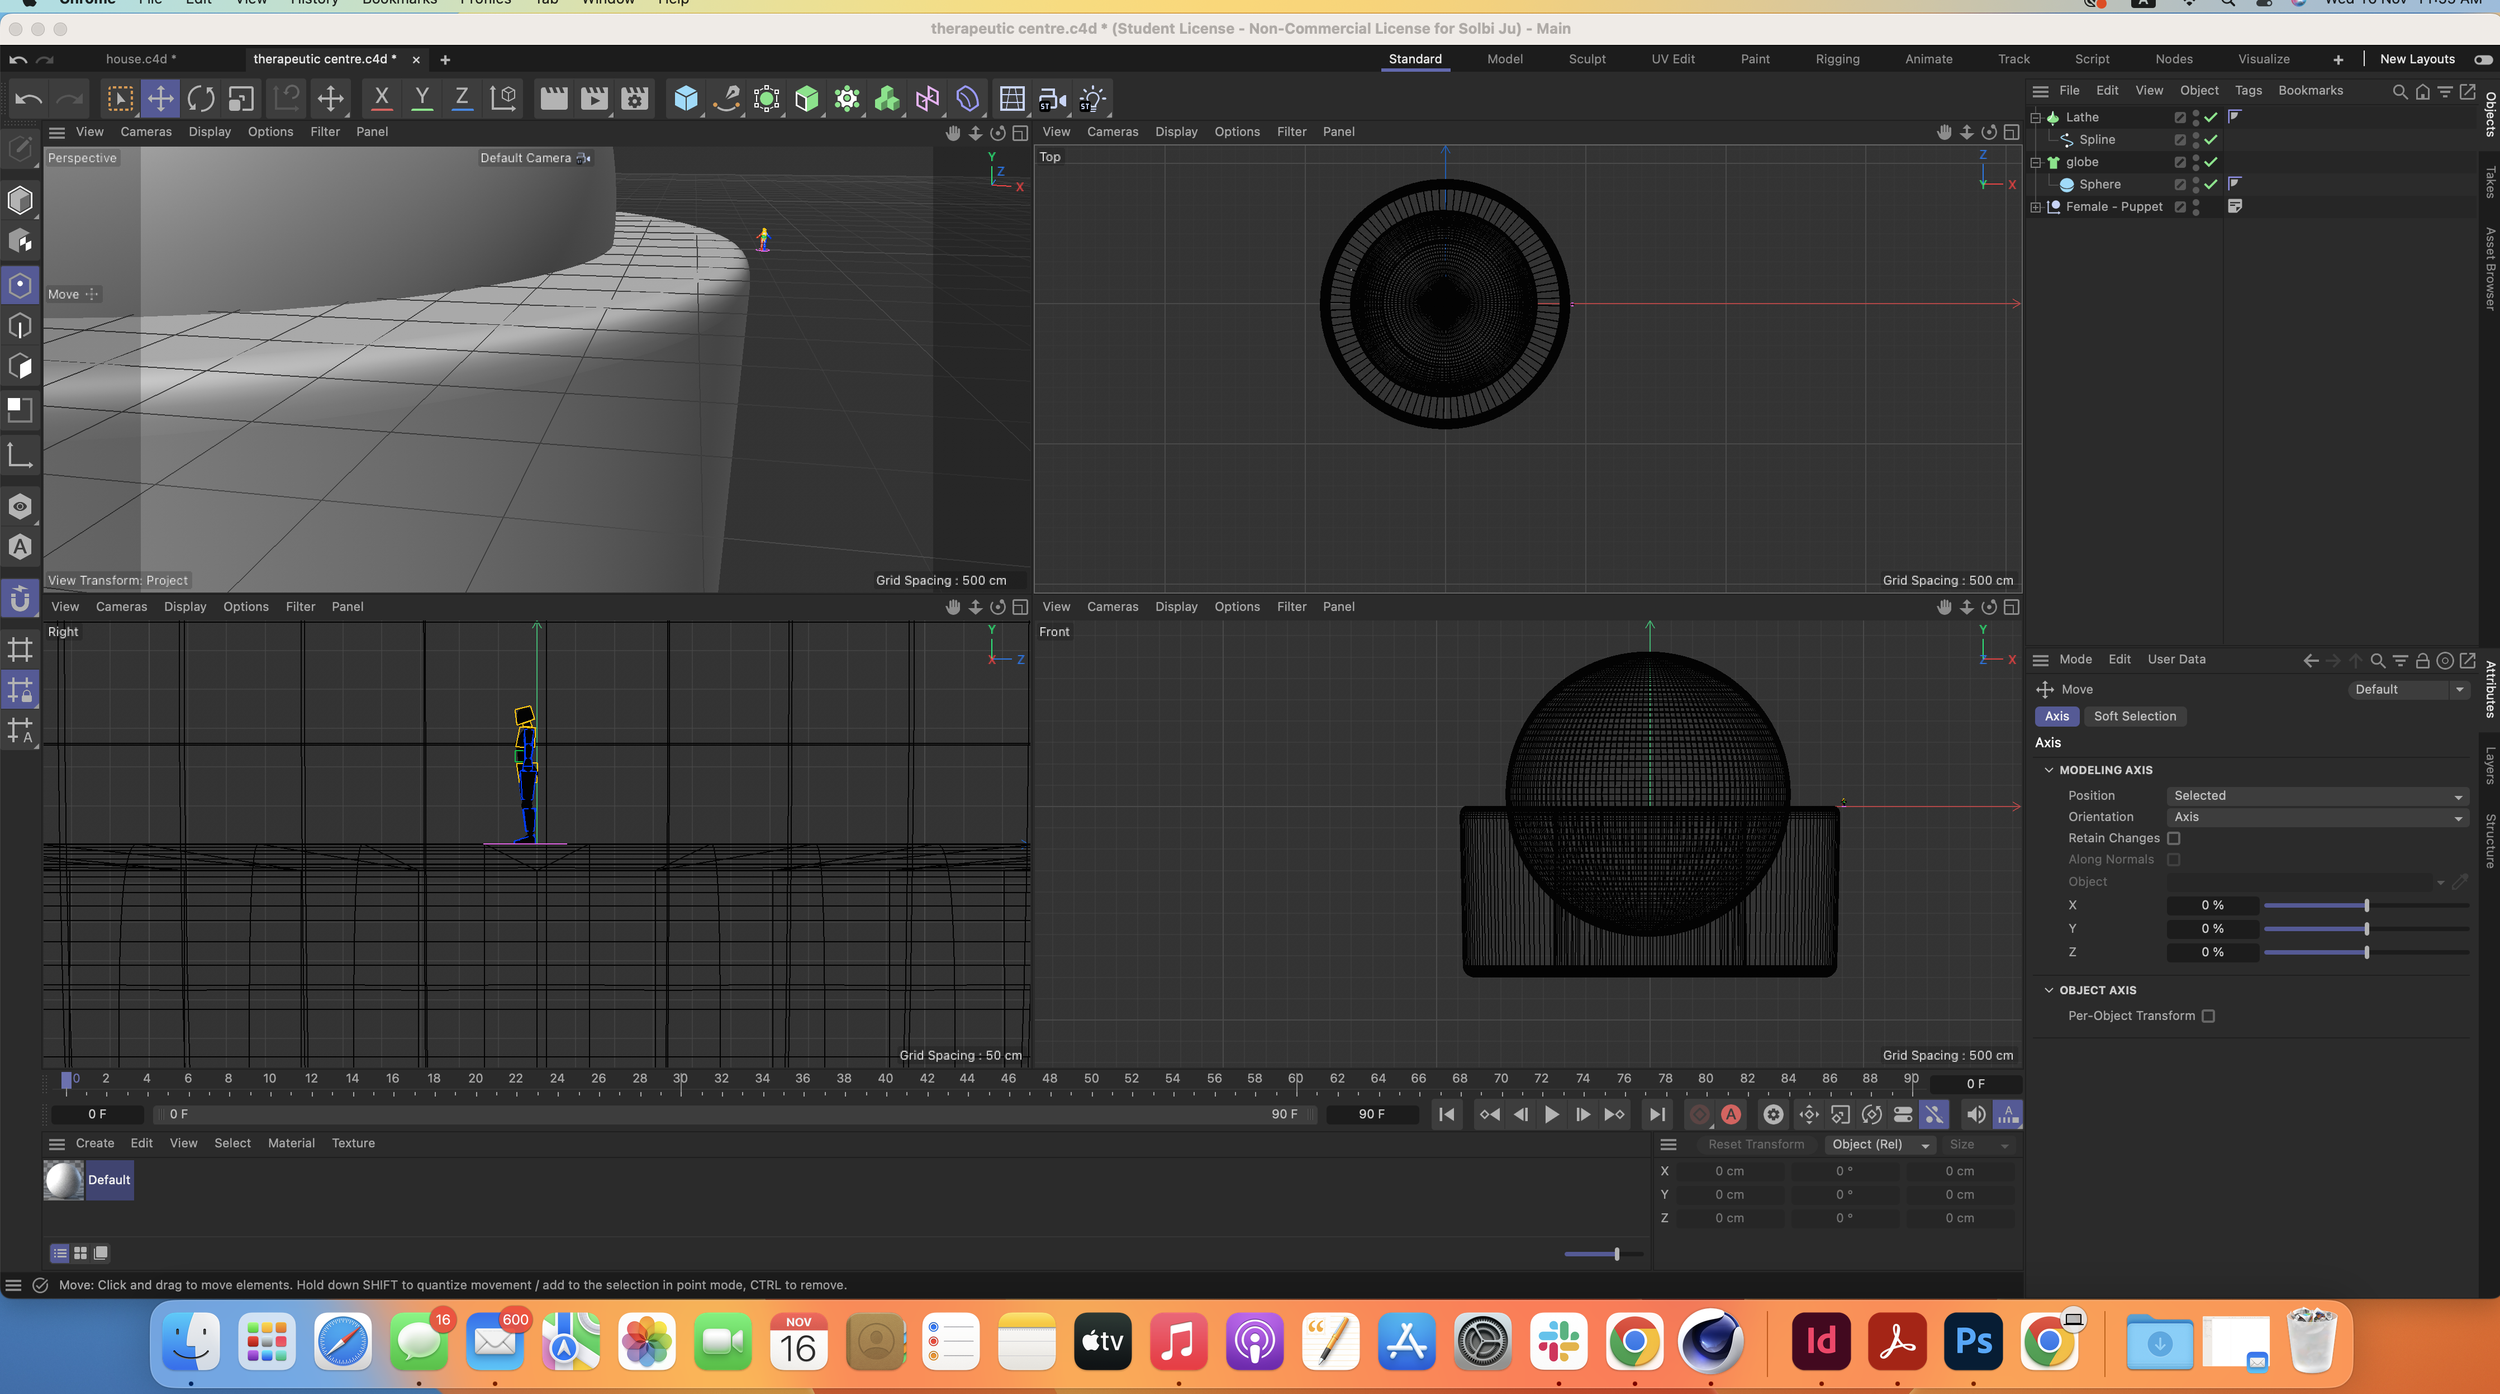The height and width of the screenshot is (1394, 2500).
Task: Open Edit Render Settings icon
Action: (635, 99)
